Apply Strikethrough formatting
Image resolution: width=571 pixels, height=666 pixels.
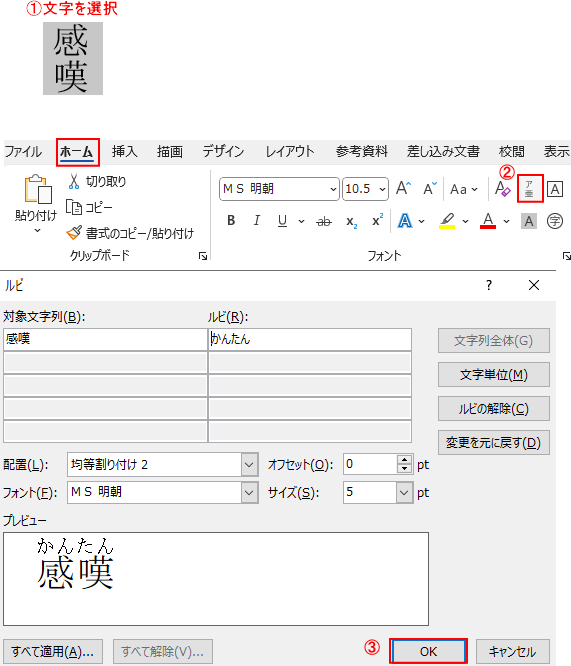pyautogui.click(x=324, y=221)
